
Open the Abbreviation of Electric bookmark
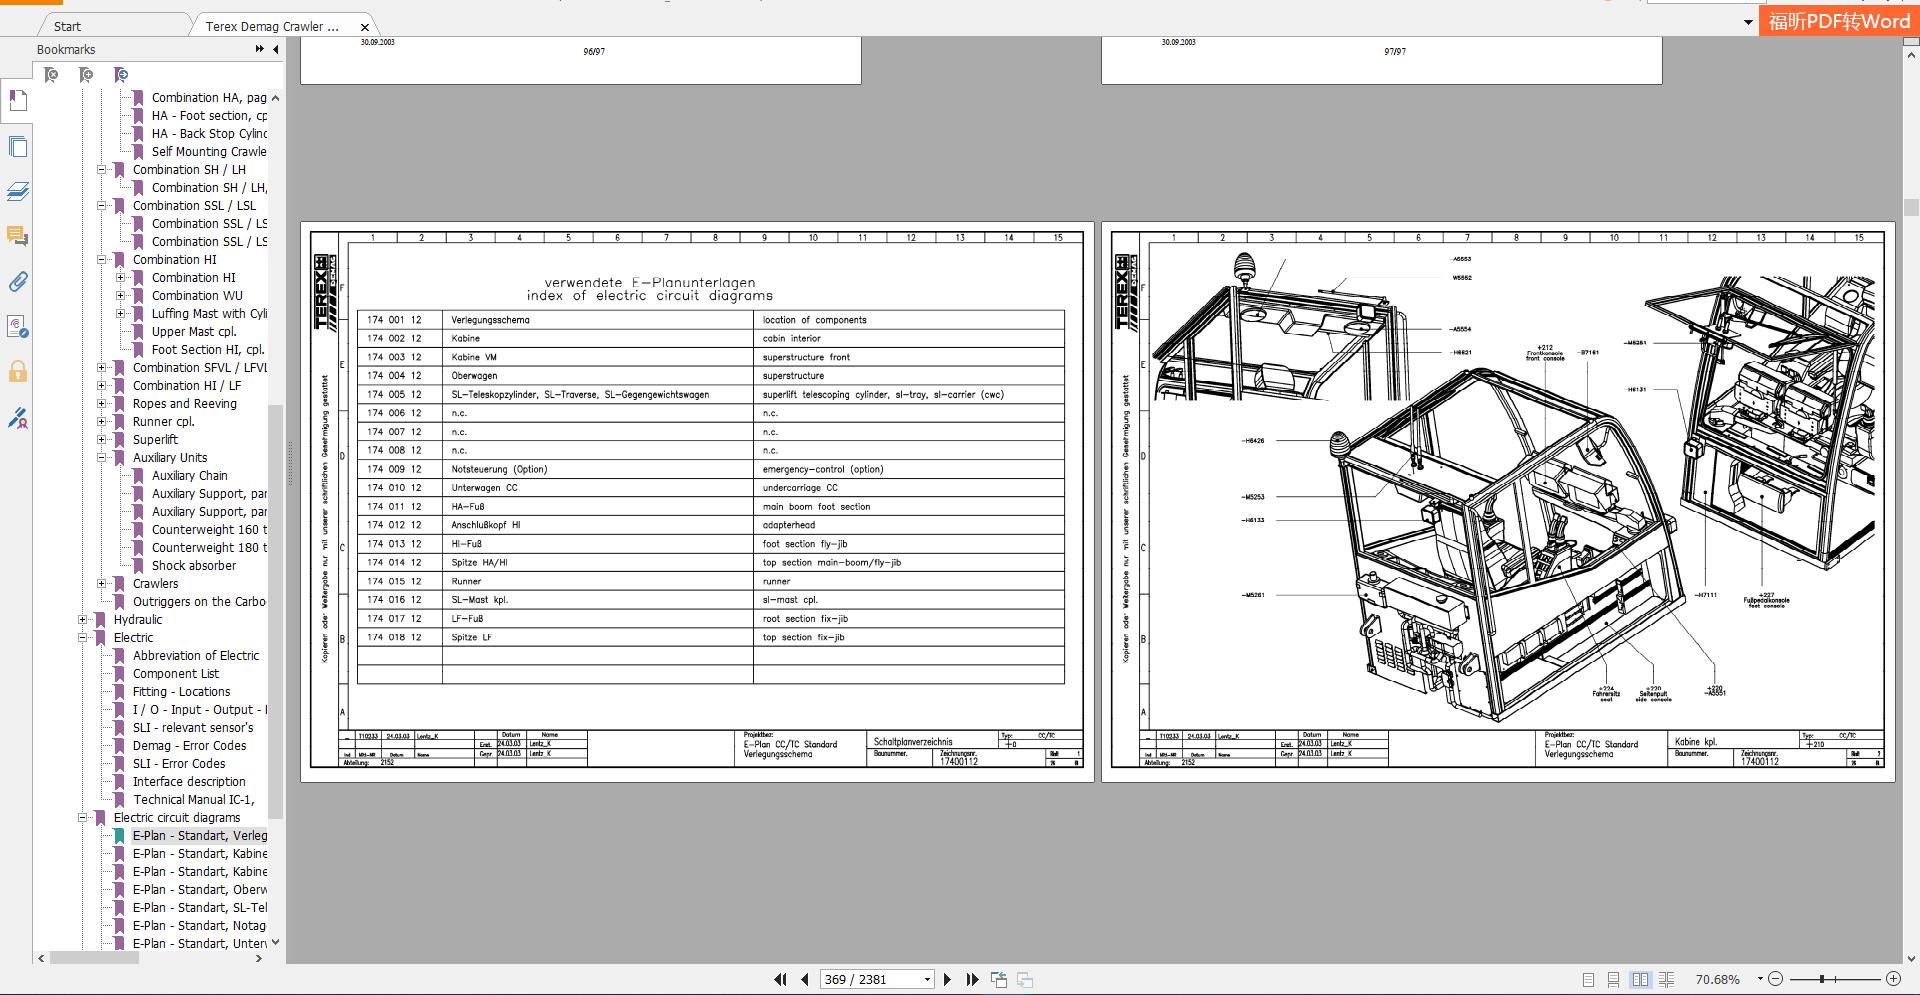tap(196, 656)
